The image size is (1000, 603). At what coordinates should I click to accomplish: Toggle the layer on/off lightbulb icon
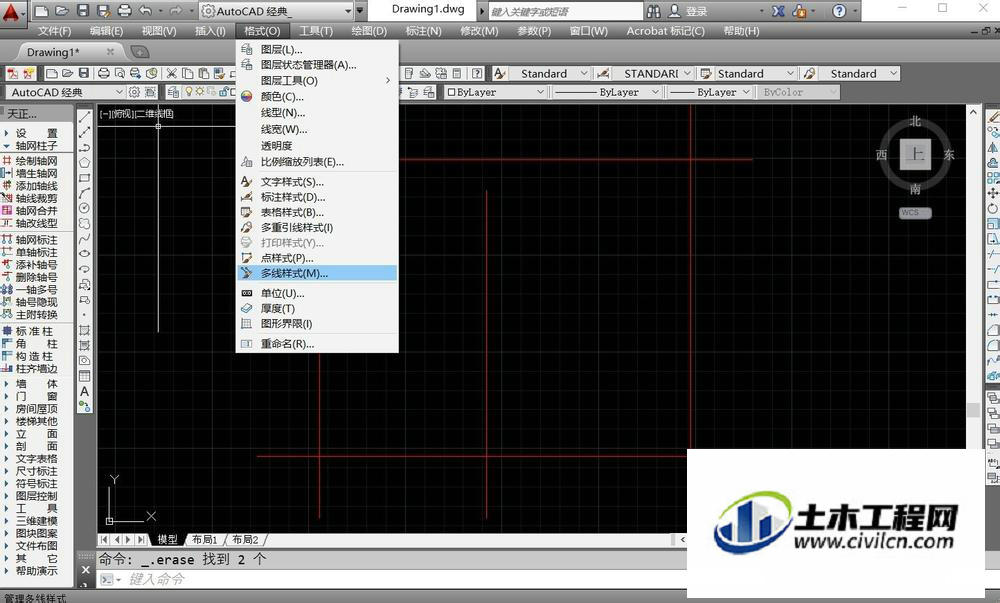click(189, 92)
